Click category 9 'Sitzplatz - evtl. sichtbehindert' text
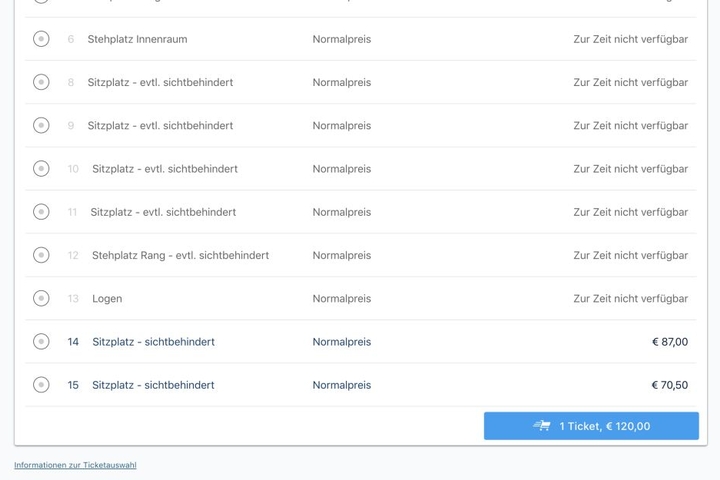 point(160,126)
